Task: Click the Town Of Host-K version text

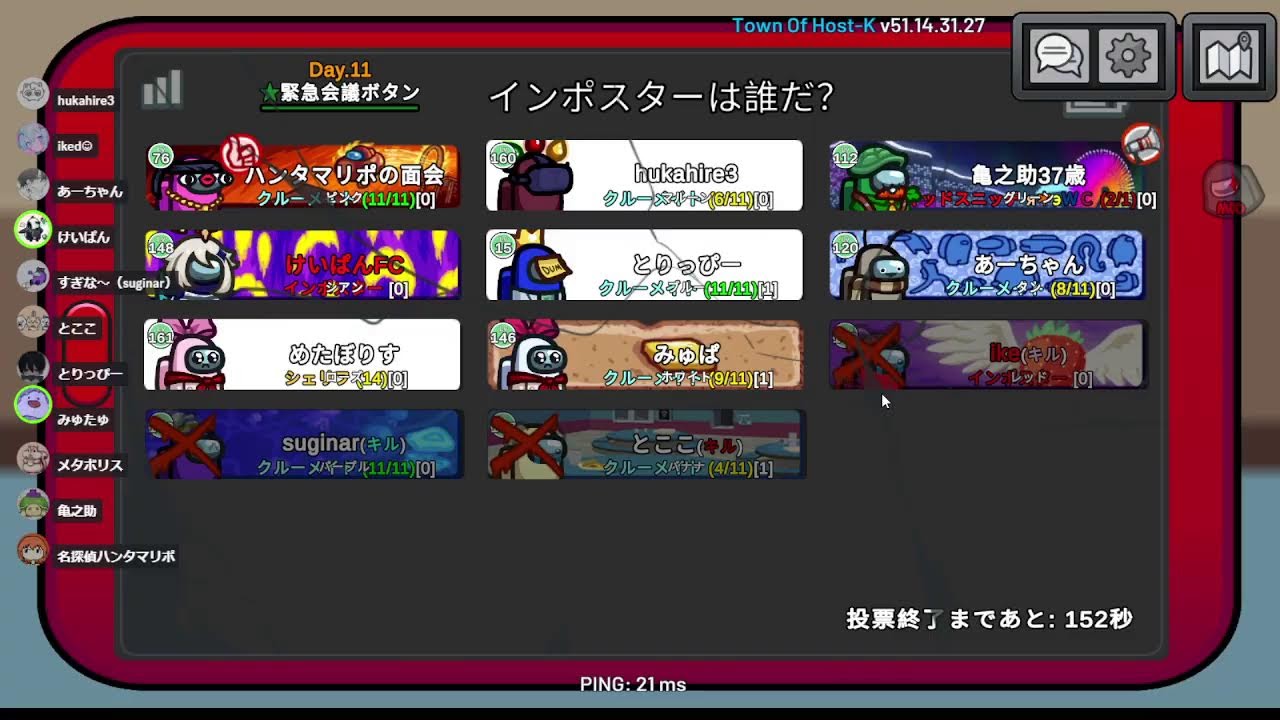Action: tap(859, 25)
